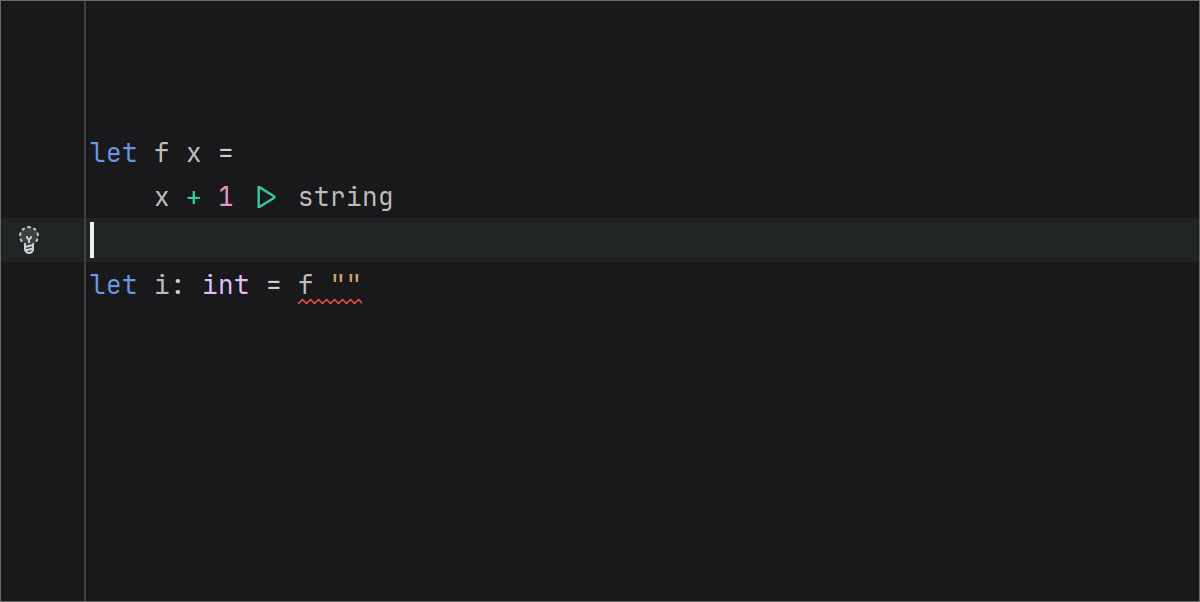1200x602 pixels.
Task: Click the empty string literal with the error underline
Action: point(345,285)
